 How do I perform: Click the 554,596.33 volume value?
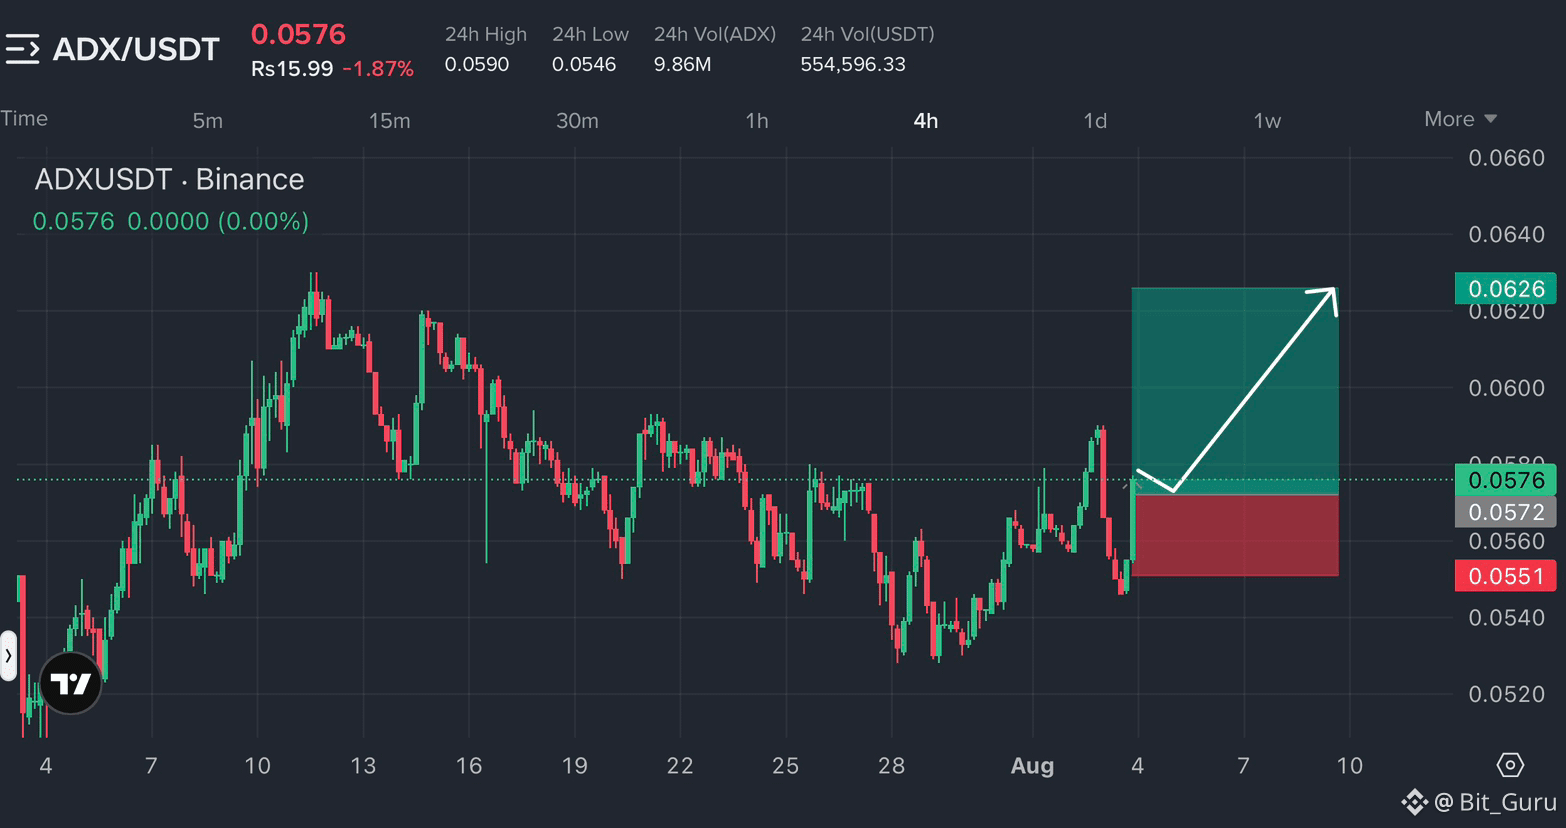click(x=853, y=64)
